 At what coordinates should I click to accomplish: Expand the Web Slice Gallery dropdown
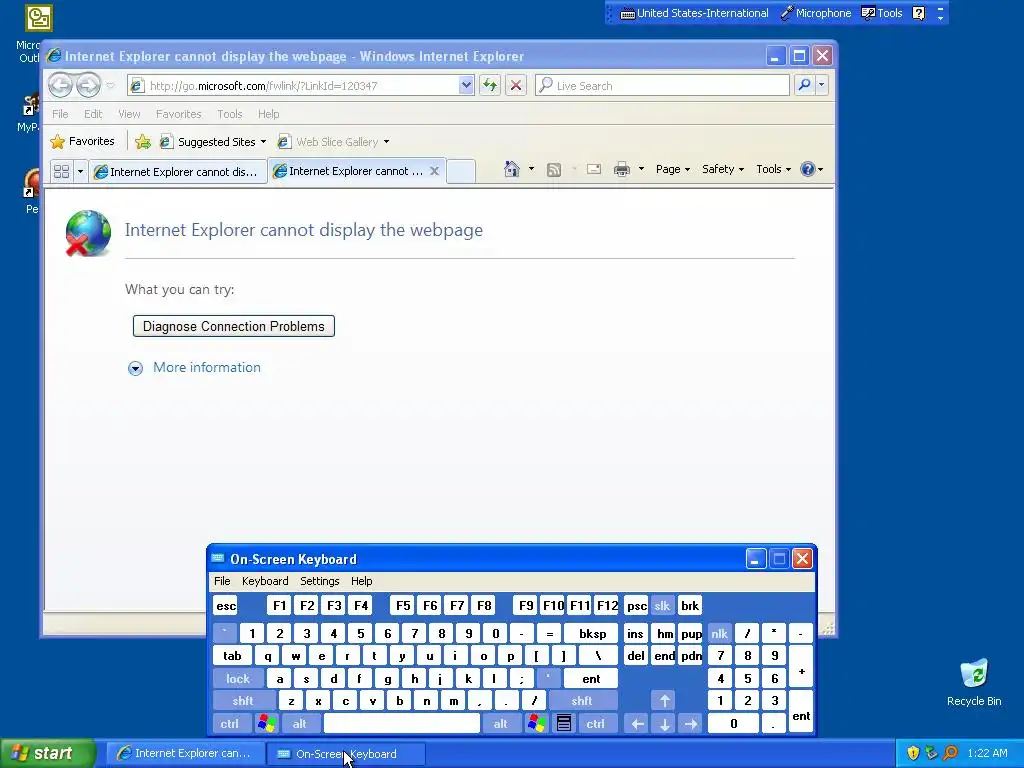point(386,142)
